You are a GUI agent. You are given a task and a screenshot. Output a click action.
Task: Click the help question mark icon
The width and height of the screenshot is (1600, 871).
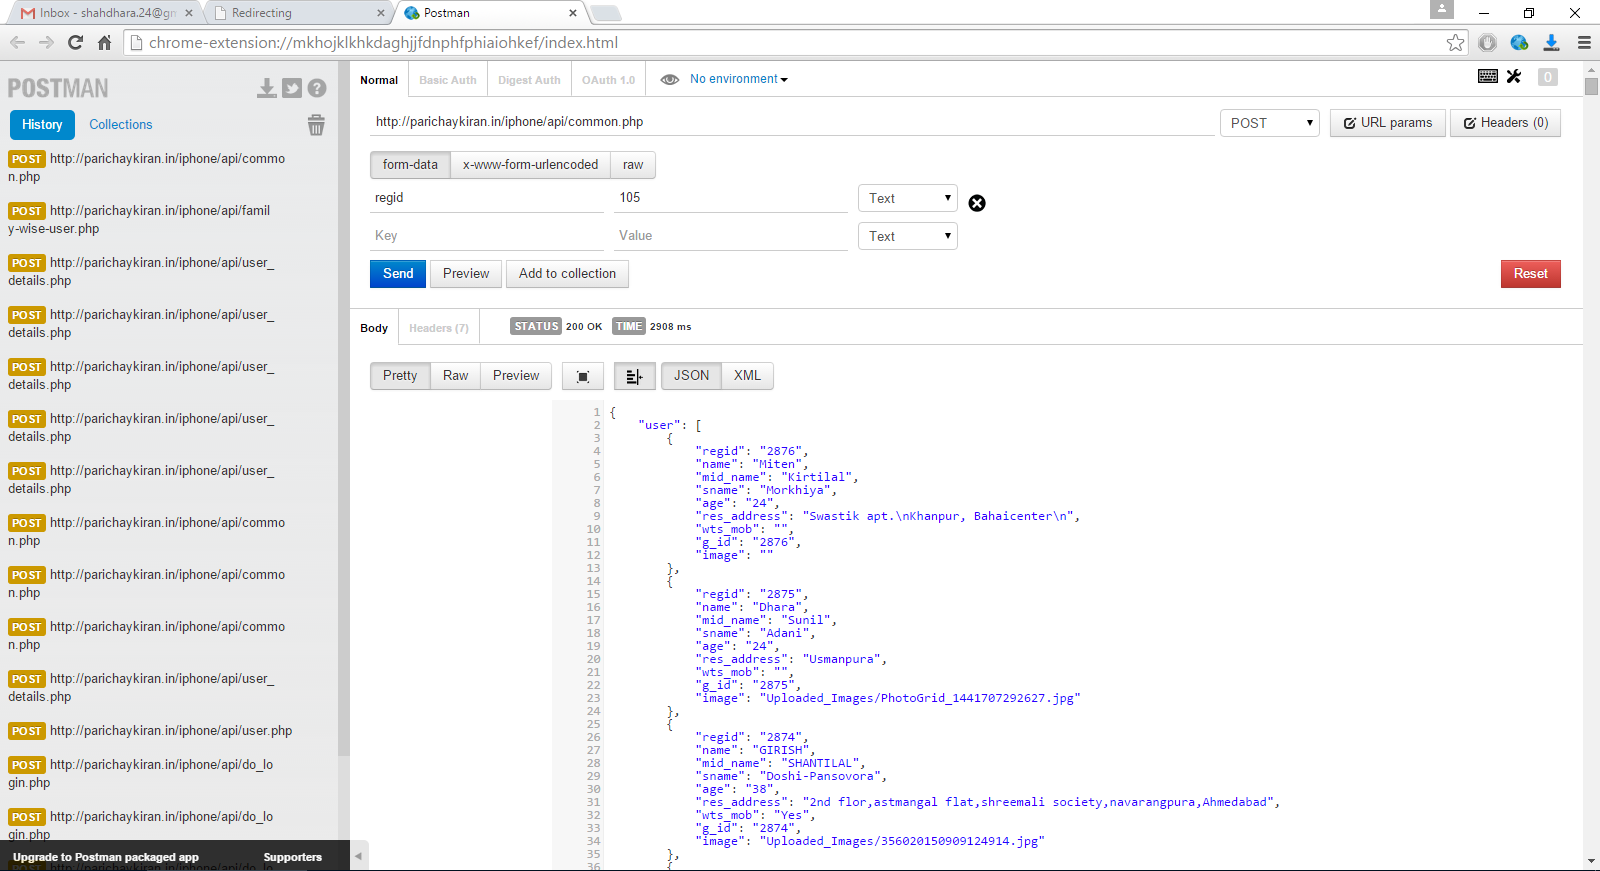tap(317, 88)
